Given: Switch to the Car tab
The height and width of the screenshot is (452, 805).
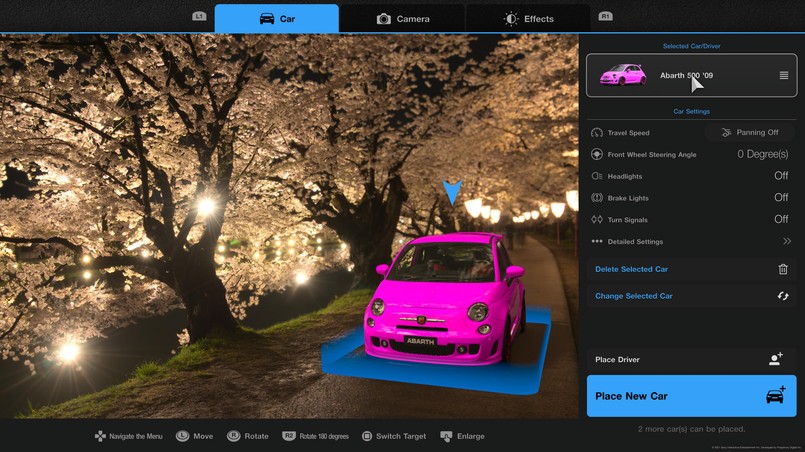Looking at the screenshot, I should pyautogui.click(x=277, y=18).
